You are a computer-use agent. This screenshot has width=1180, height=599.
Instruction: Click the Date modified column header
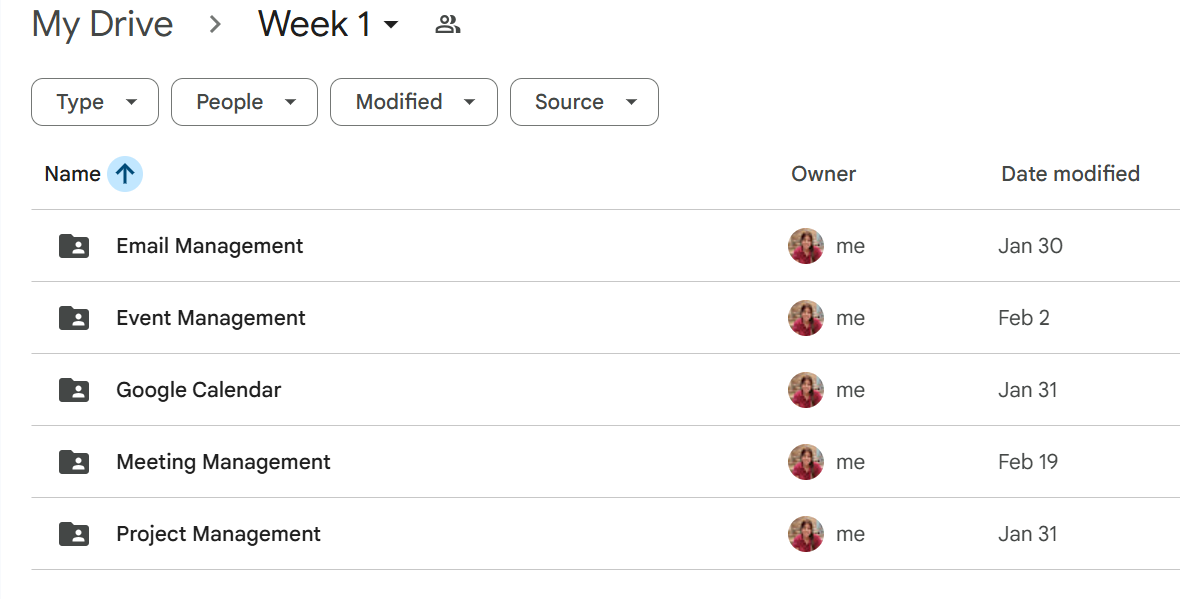[x=1070, y=174]
